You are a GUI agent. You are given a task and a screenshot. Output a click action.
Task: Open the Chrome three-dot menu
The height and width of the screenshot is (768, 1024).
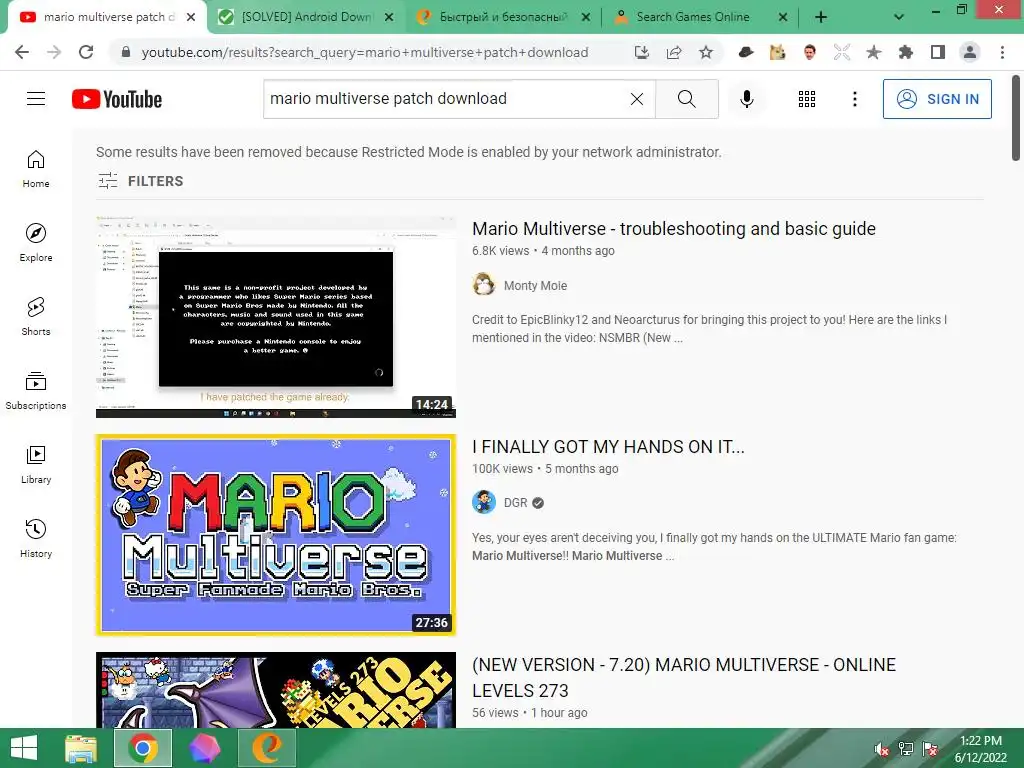(x=1002, y=52)
